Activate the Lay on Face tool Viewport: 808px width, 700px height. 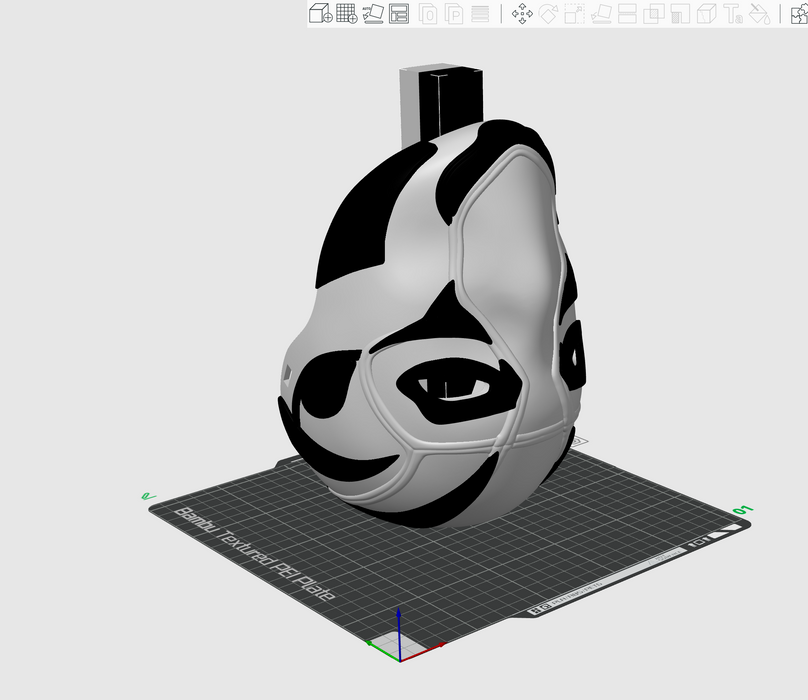point(602,13)
